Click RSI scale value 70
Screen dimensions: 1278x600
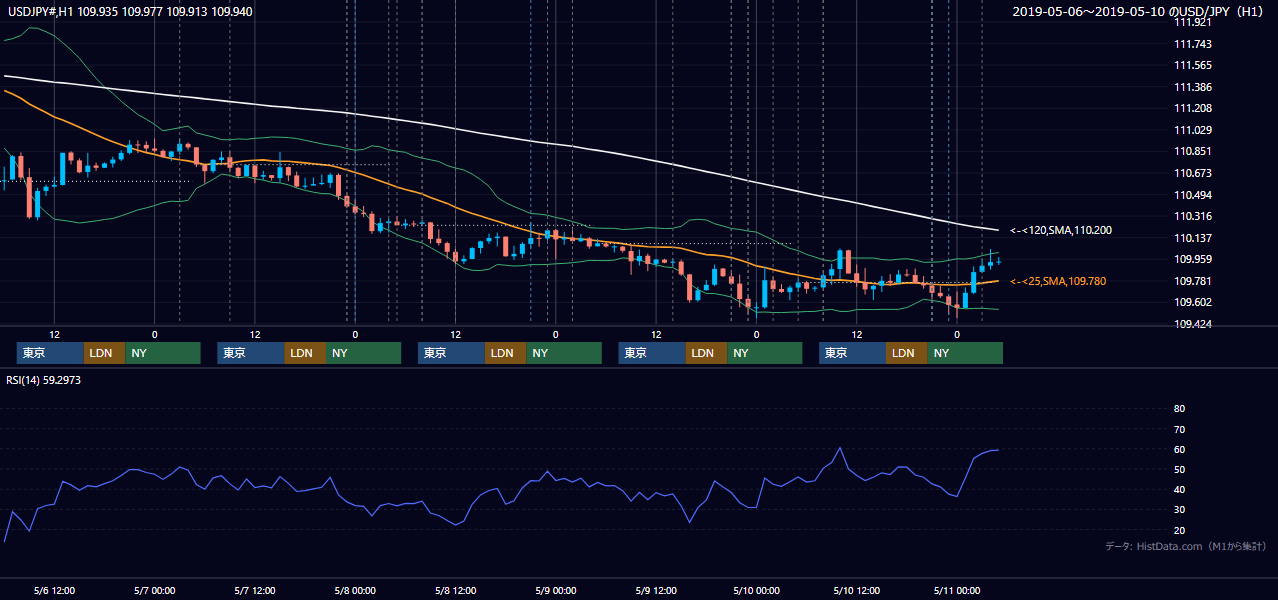click(x=1179, y=429)
